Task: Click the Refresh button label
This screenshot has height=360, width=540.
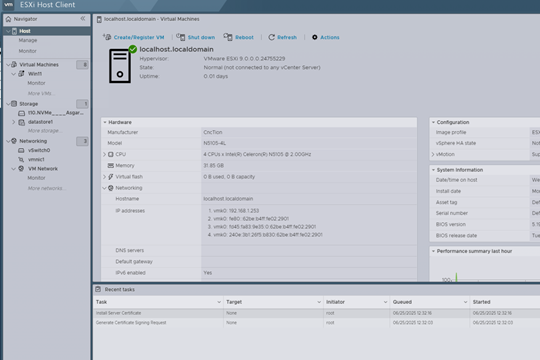Action: [x=287, y=37]
